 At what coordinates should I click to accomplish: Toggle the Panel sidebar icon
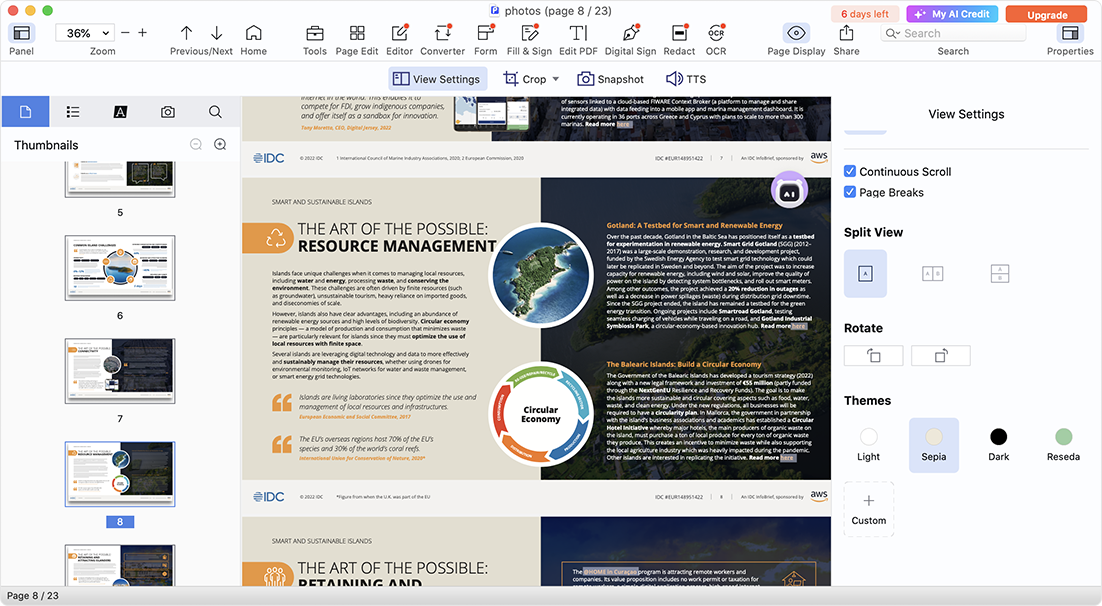[22, 33]
